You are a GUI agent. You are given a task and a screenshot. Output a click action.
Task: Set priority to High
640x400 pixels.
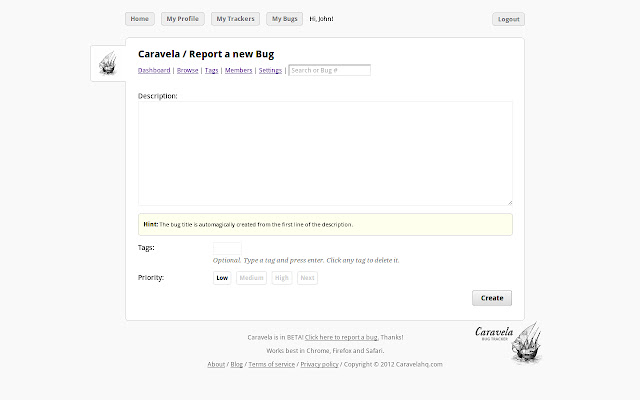pos(282,278)
